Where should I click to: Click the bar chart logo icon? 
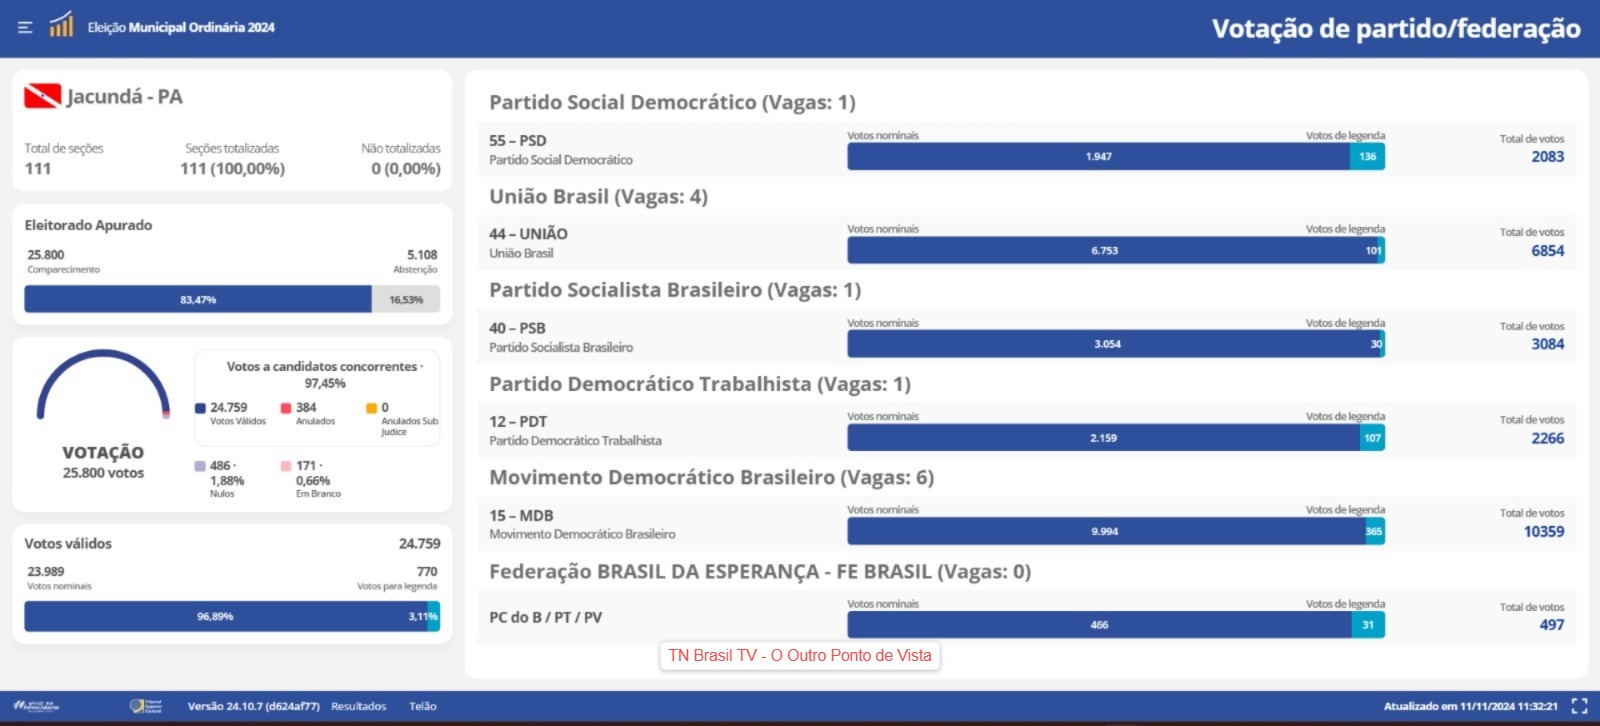tap(61, 24)
